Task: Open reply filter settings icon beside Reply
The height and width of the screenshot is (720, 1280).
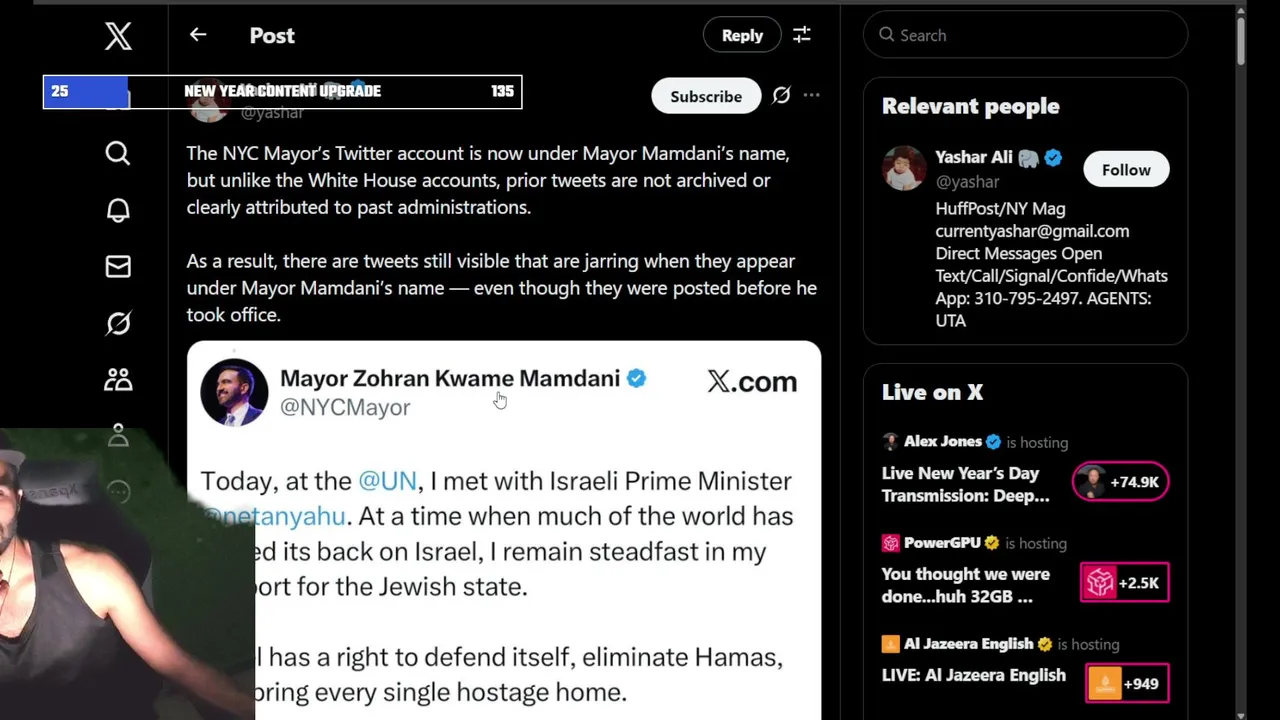Action: coord(802,35)
